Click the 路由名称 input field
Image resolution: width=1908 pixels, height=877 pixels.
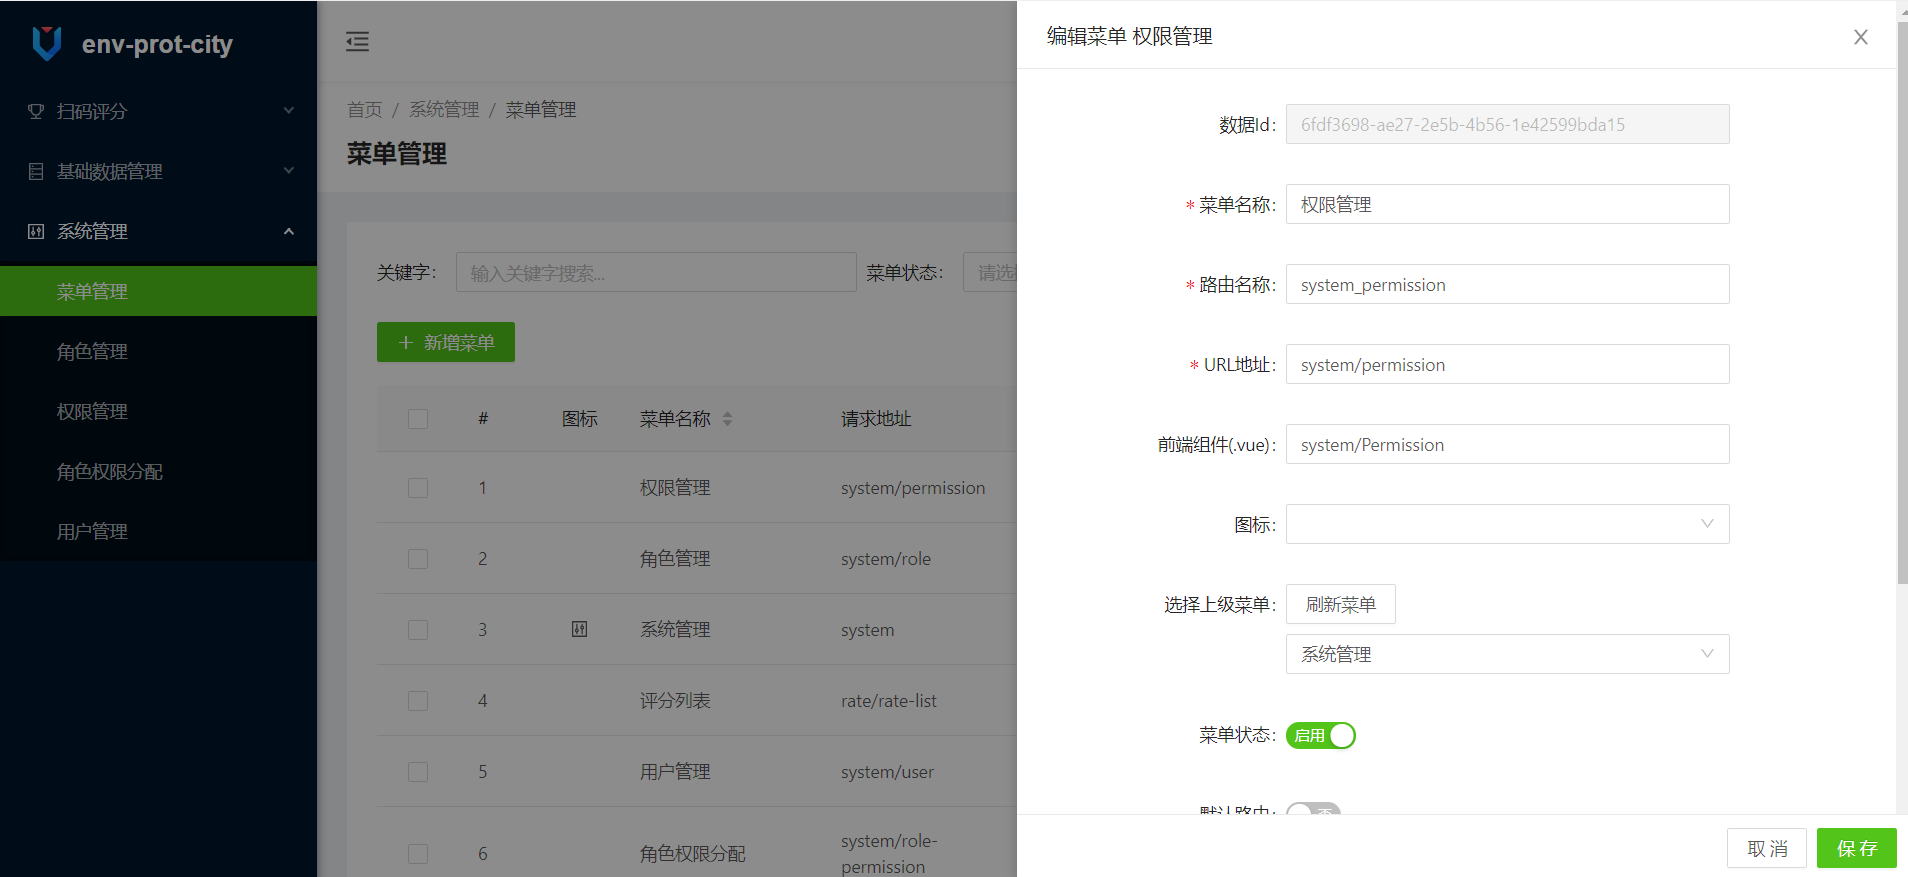pyautogui.click(x=1507, y=284)
